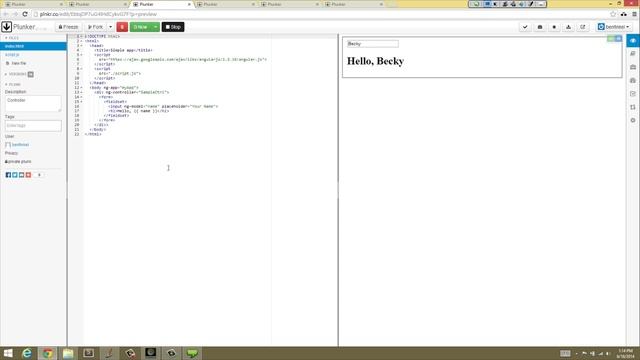Collapse the PLUNK section header
This screenshot has width=640, height=360.
click(13, 84)
